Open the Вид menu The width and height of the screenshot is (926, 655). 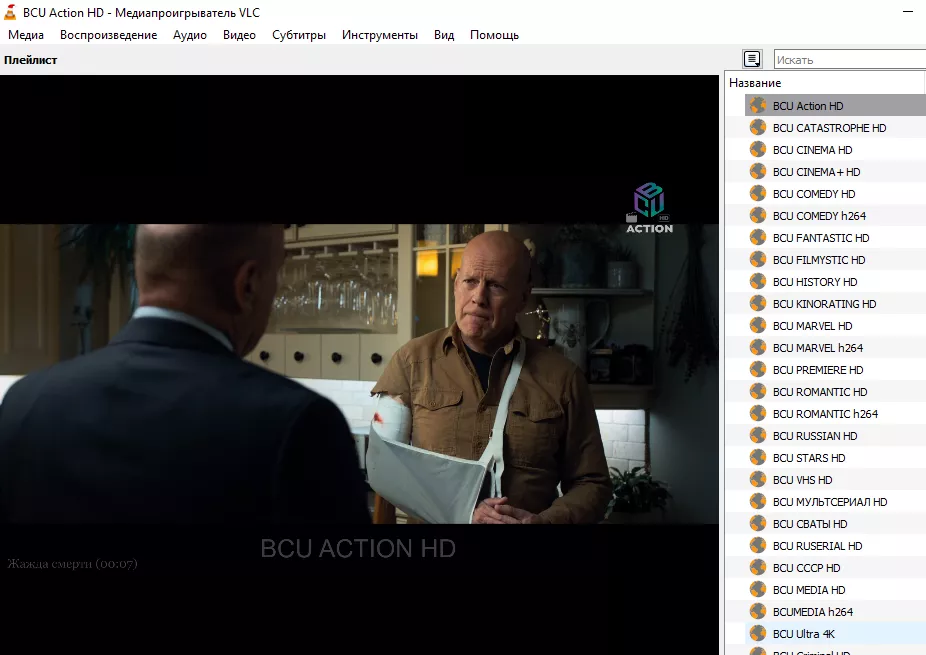pyautogui.click(x=444, y=35)
